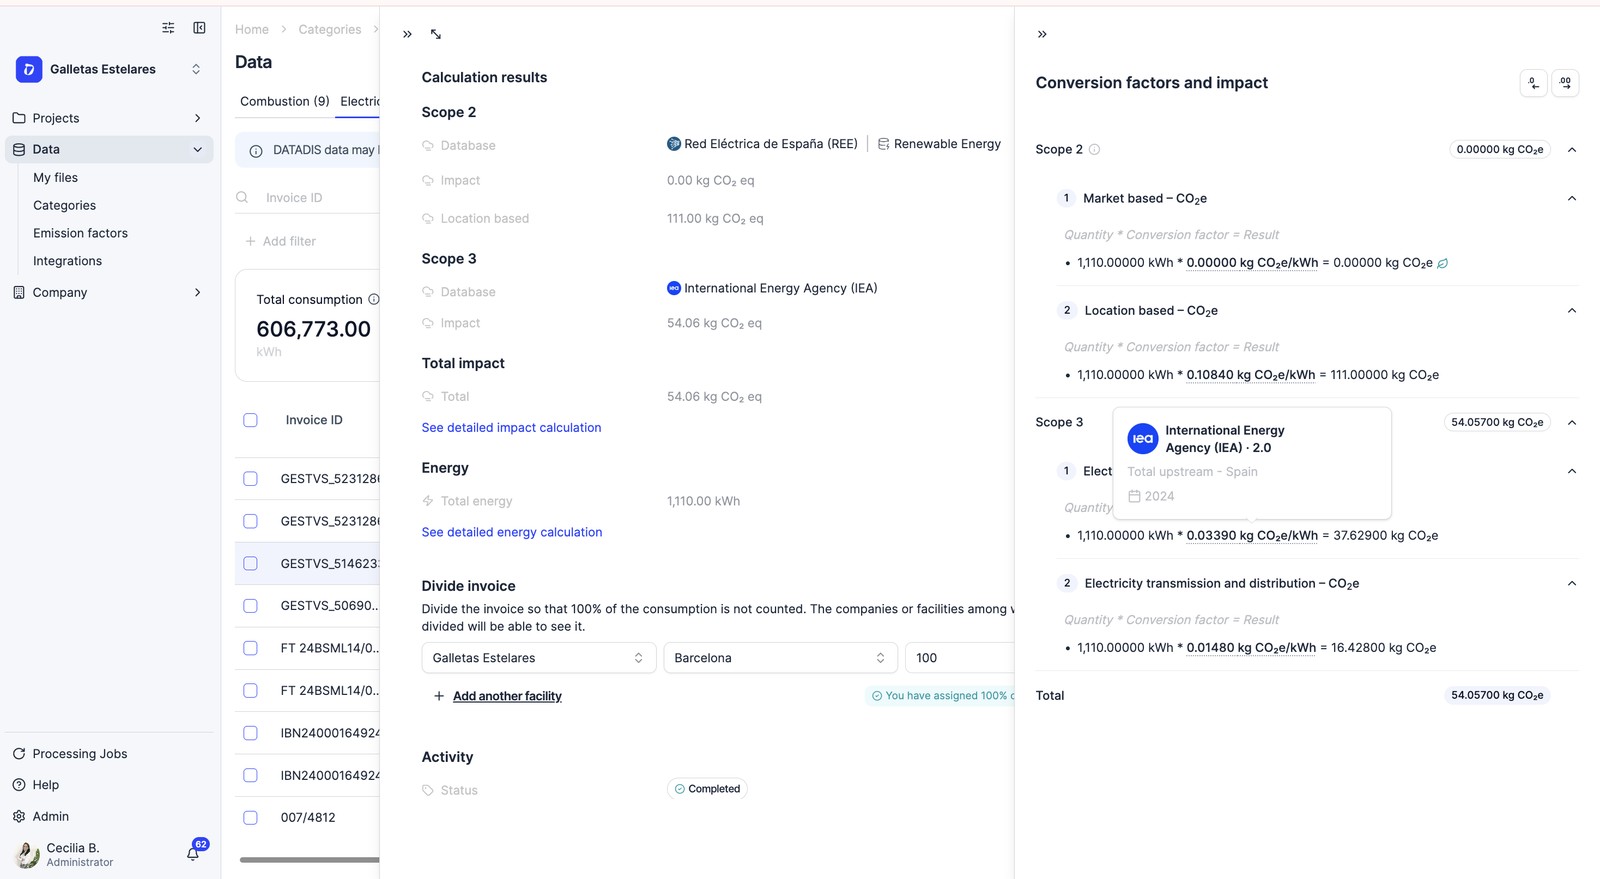Viewport: 1600px width, 879px height.
Task: Check the GESTVS_50690 row checkbox
Action: (x=251, y=606)
